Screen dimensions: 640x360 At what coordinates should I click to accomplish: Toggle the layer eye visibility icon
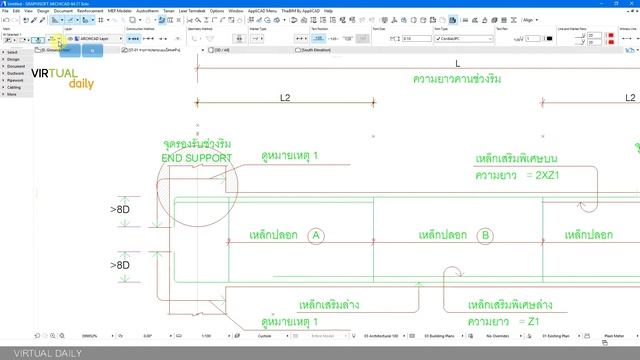click(x=70, y=39)
